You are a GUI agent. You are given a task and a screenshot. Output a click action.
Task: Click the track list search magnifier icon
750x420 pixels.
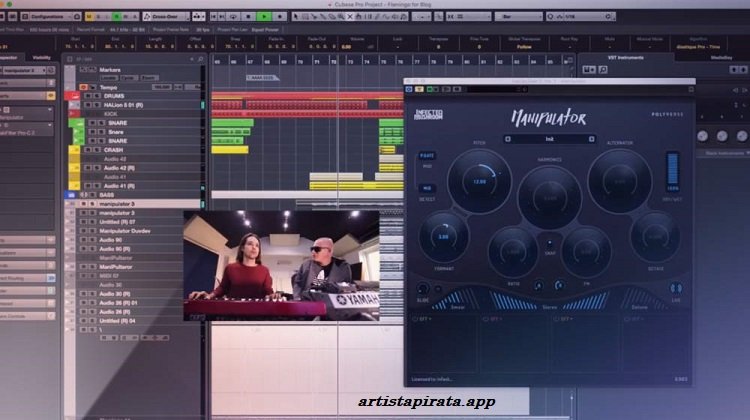pos(201,59)
